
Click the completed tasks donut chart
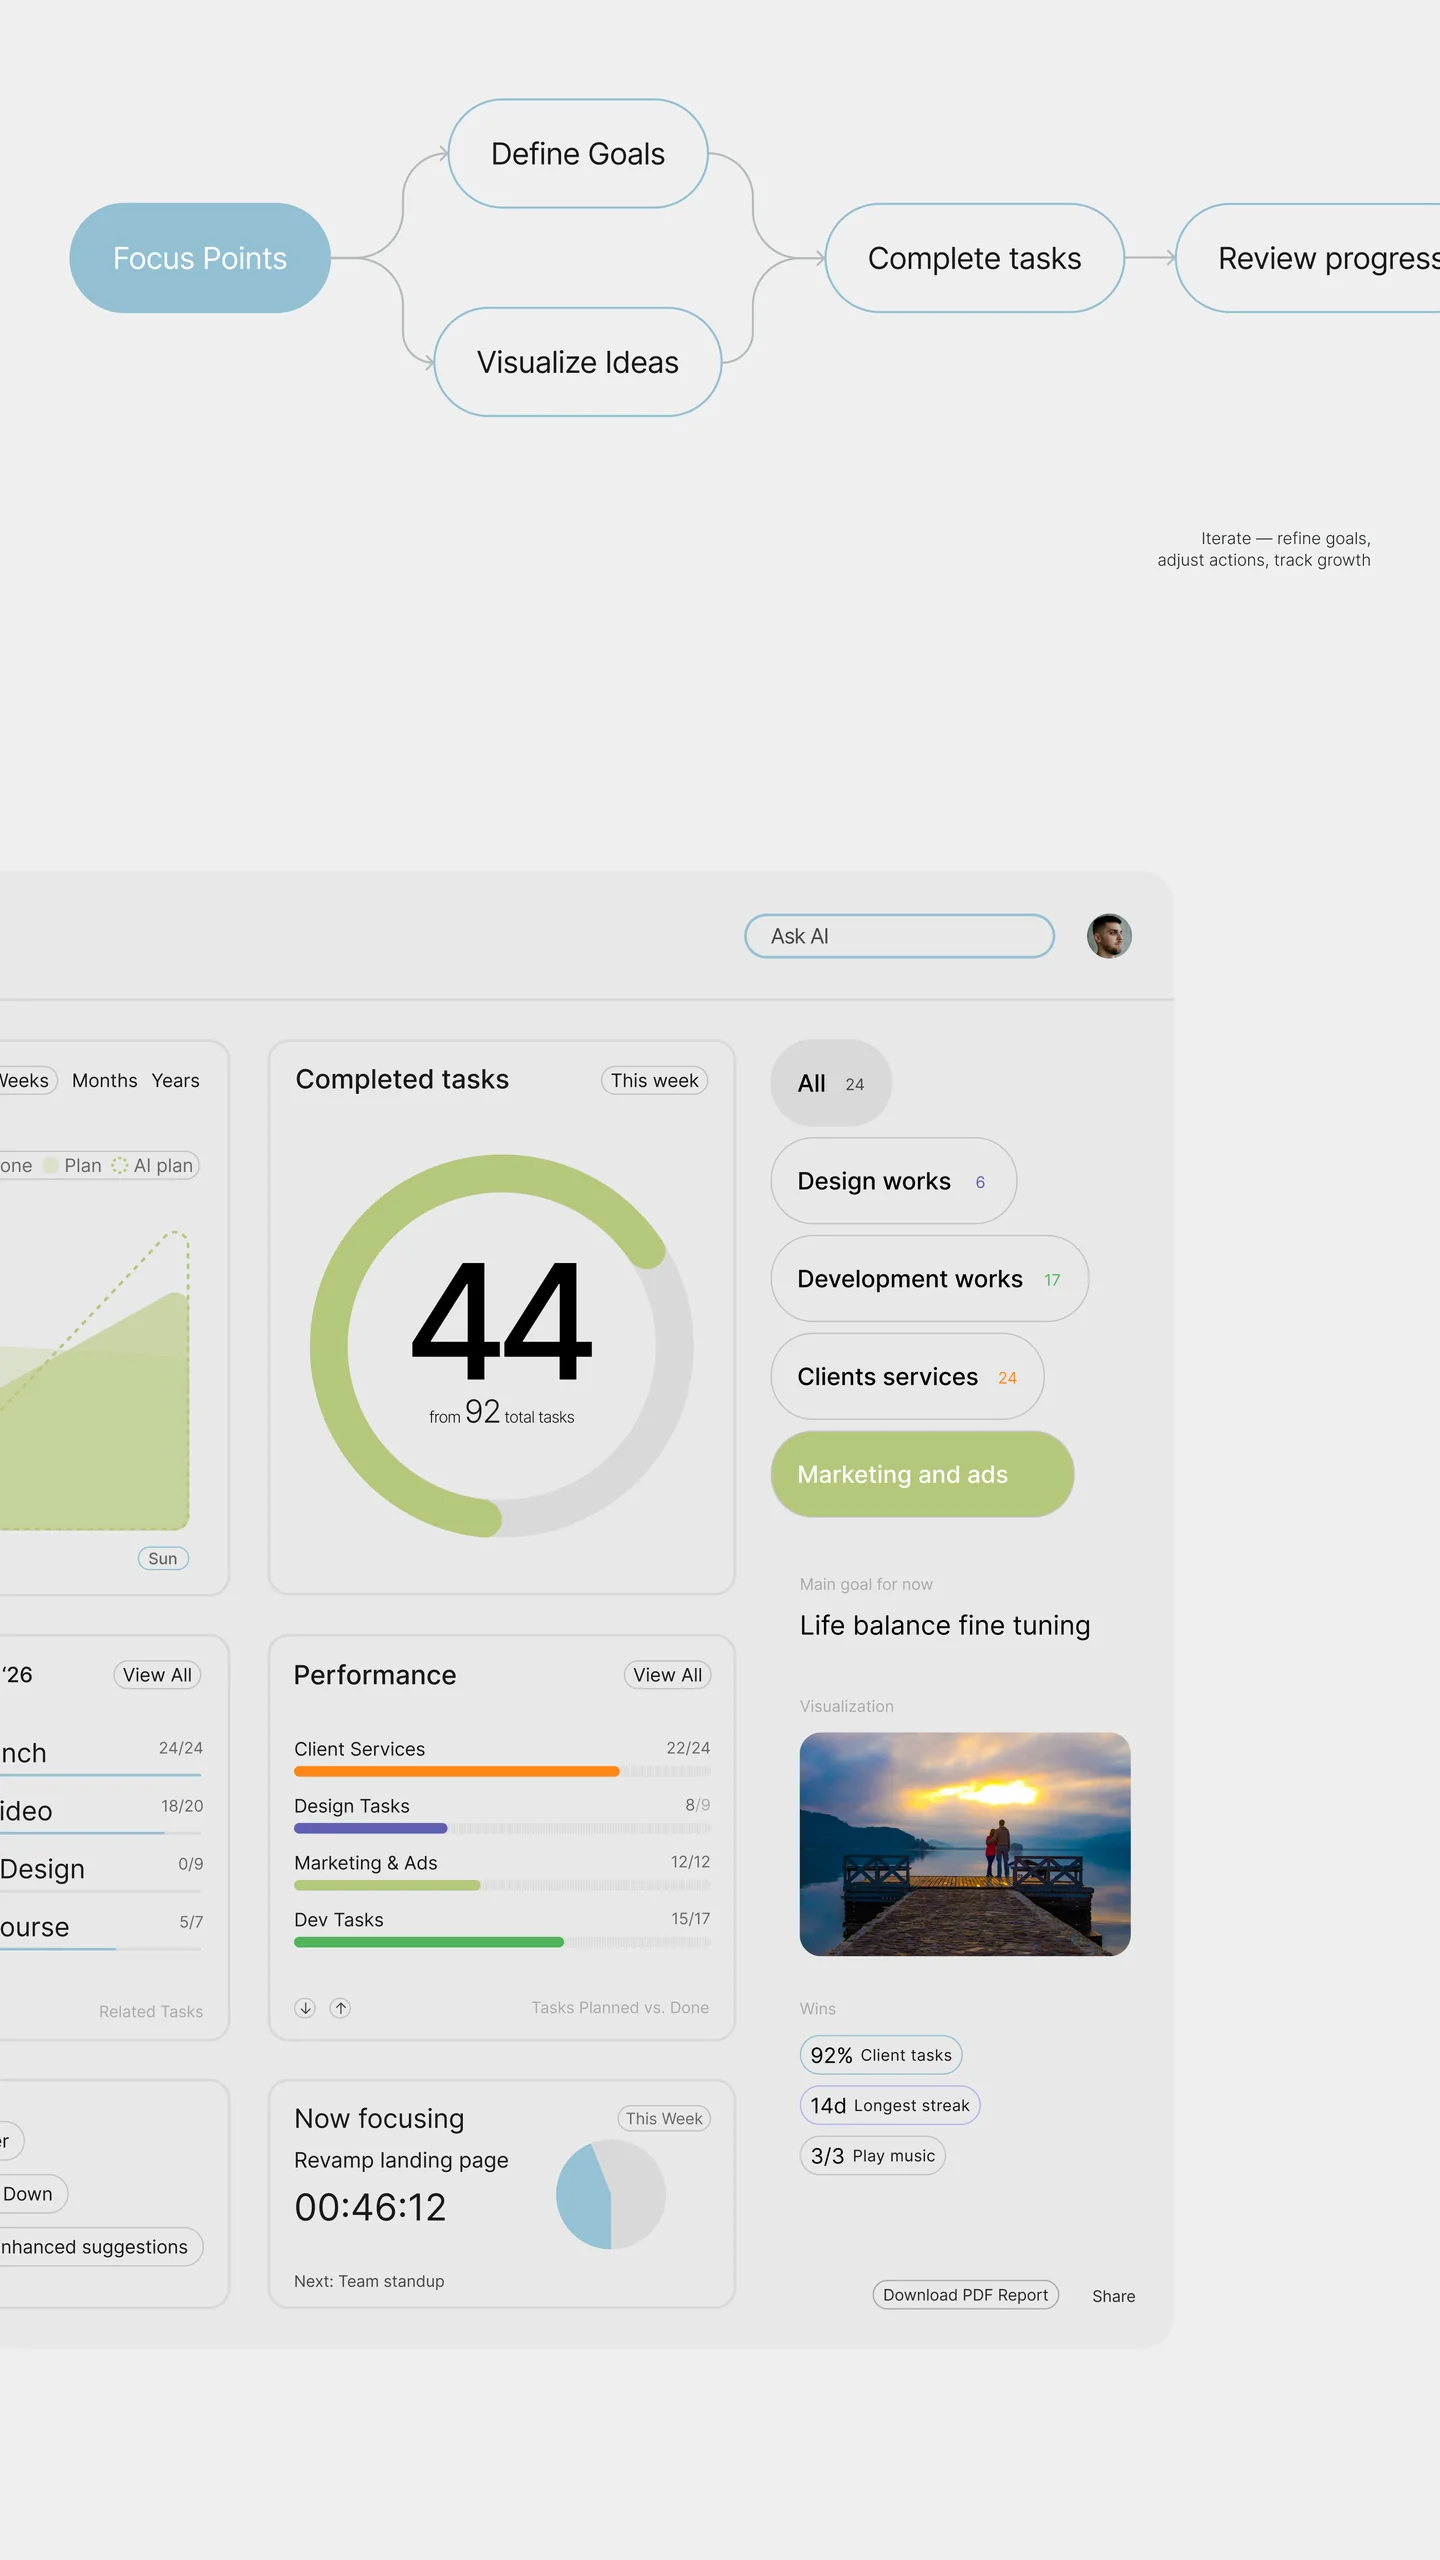[x=502, y=1346]
